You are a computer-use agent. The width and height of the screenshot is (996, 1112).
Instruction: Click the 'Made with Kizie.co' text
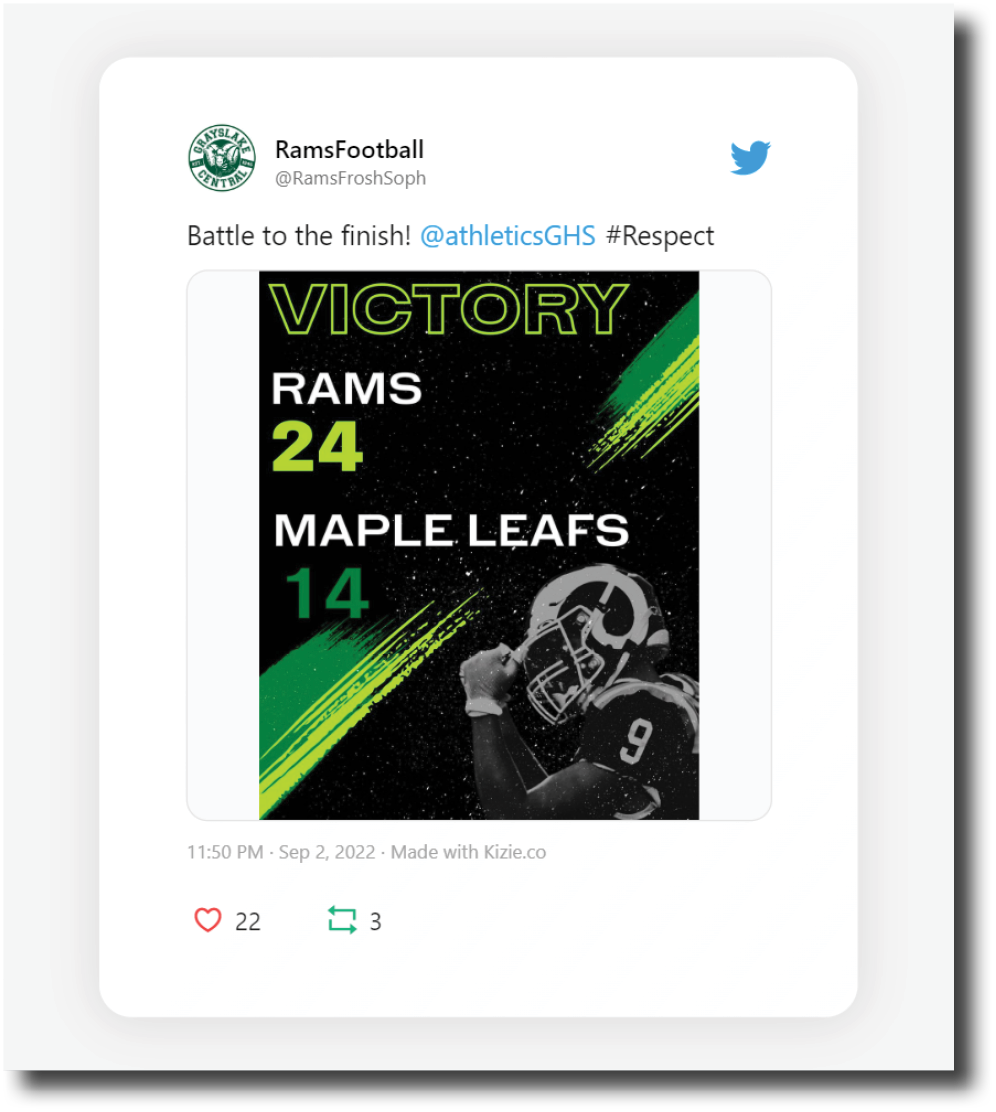click(x=468, y=853)
